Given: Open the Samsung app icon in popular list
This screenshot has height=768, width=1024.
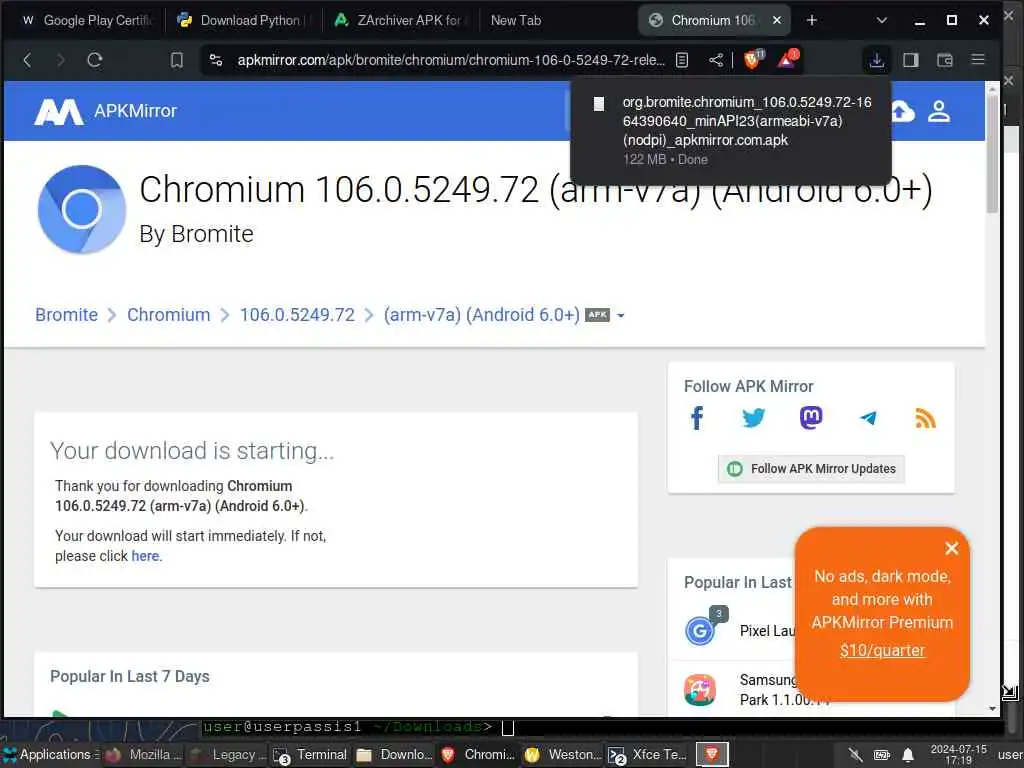Looking at the screenshot, I should pos(699,690).
